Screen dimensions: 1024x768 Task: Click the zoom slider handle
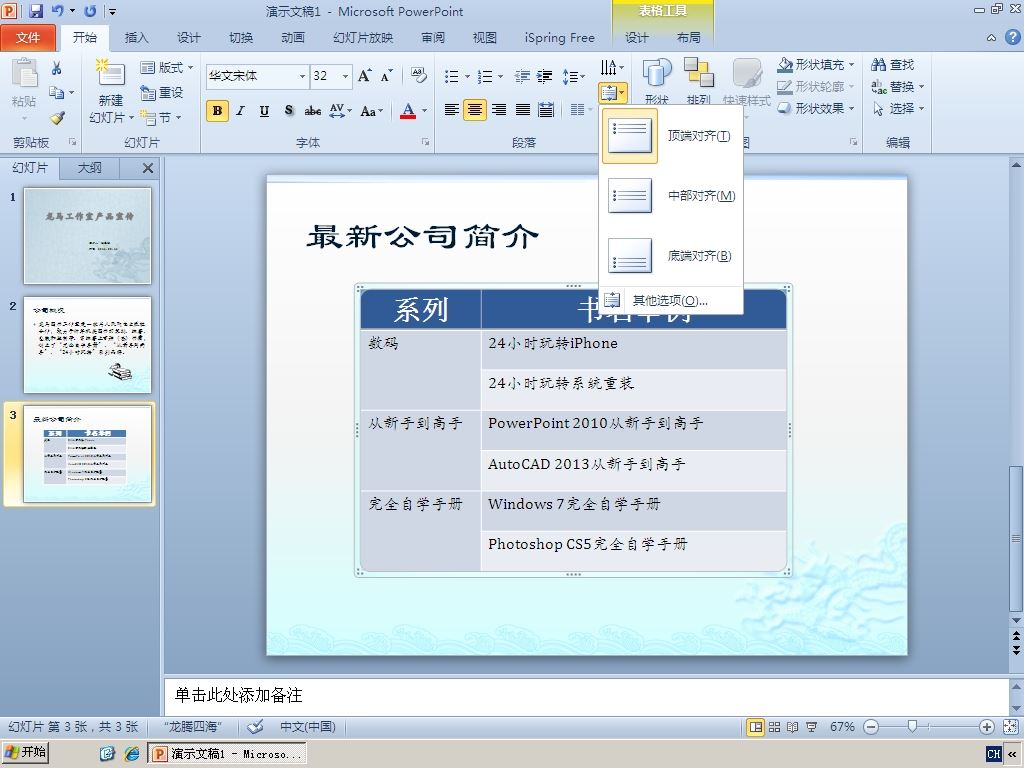(x=912, y=726)
